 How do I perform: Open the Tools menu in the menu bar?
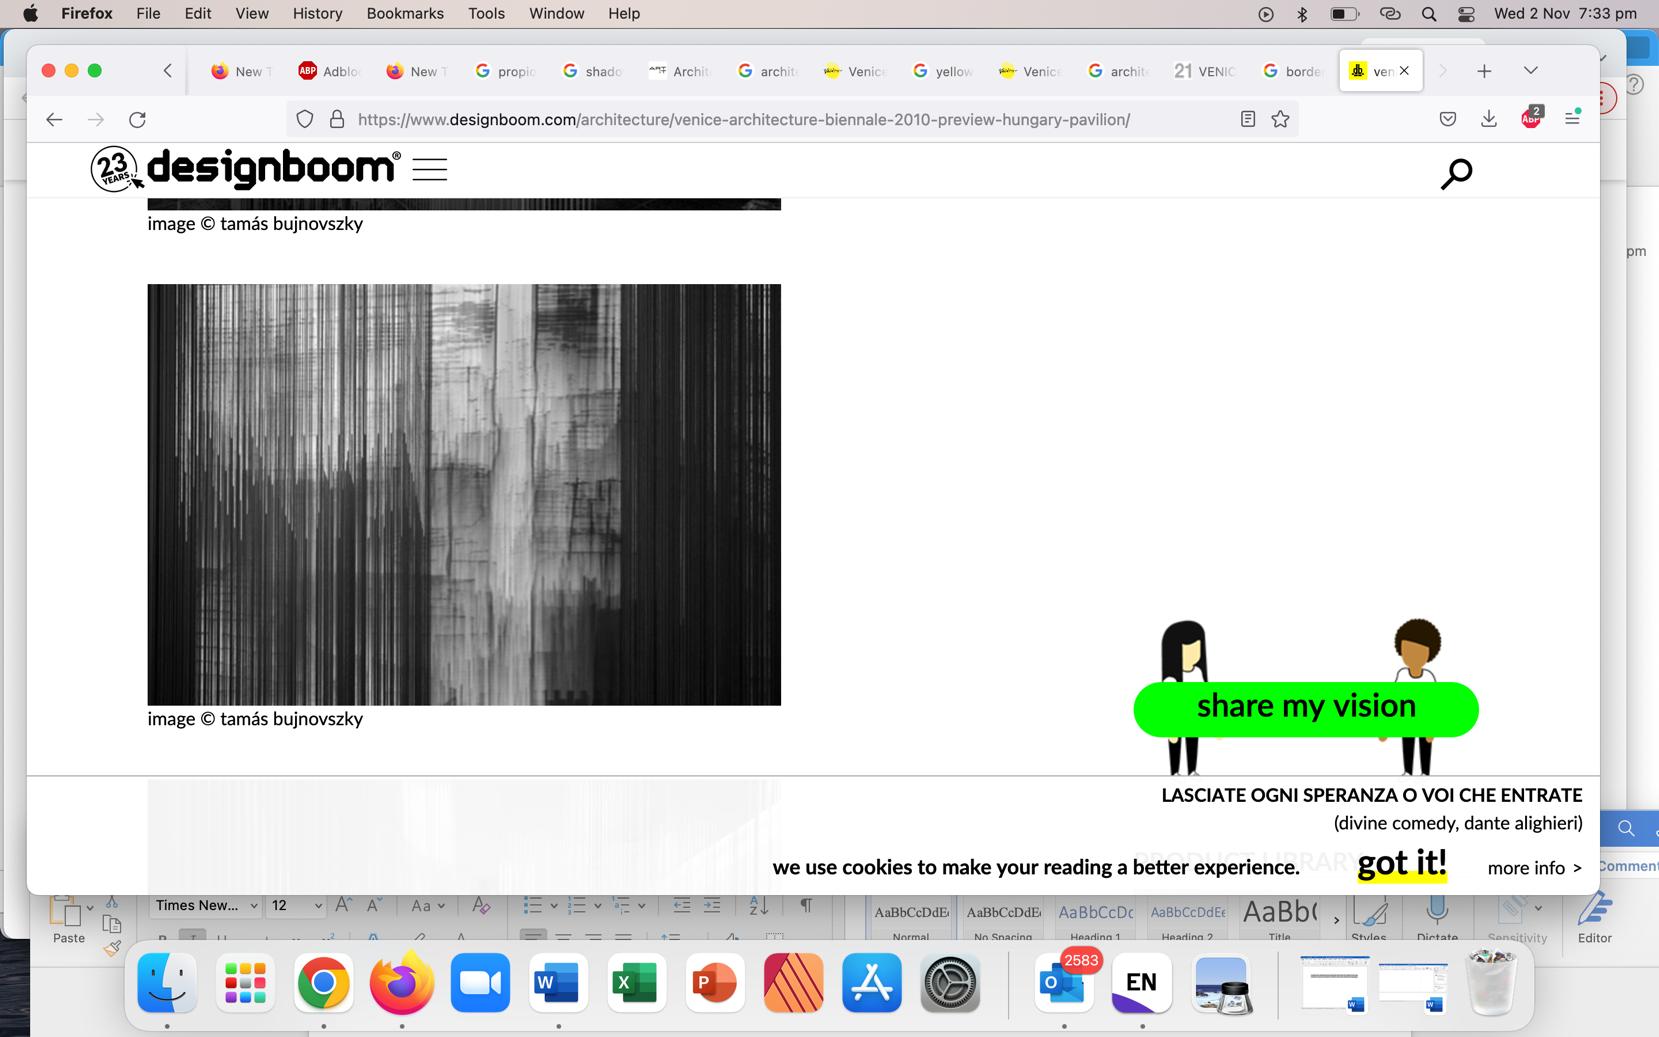[486, 13]
